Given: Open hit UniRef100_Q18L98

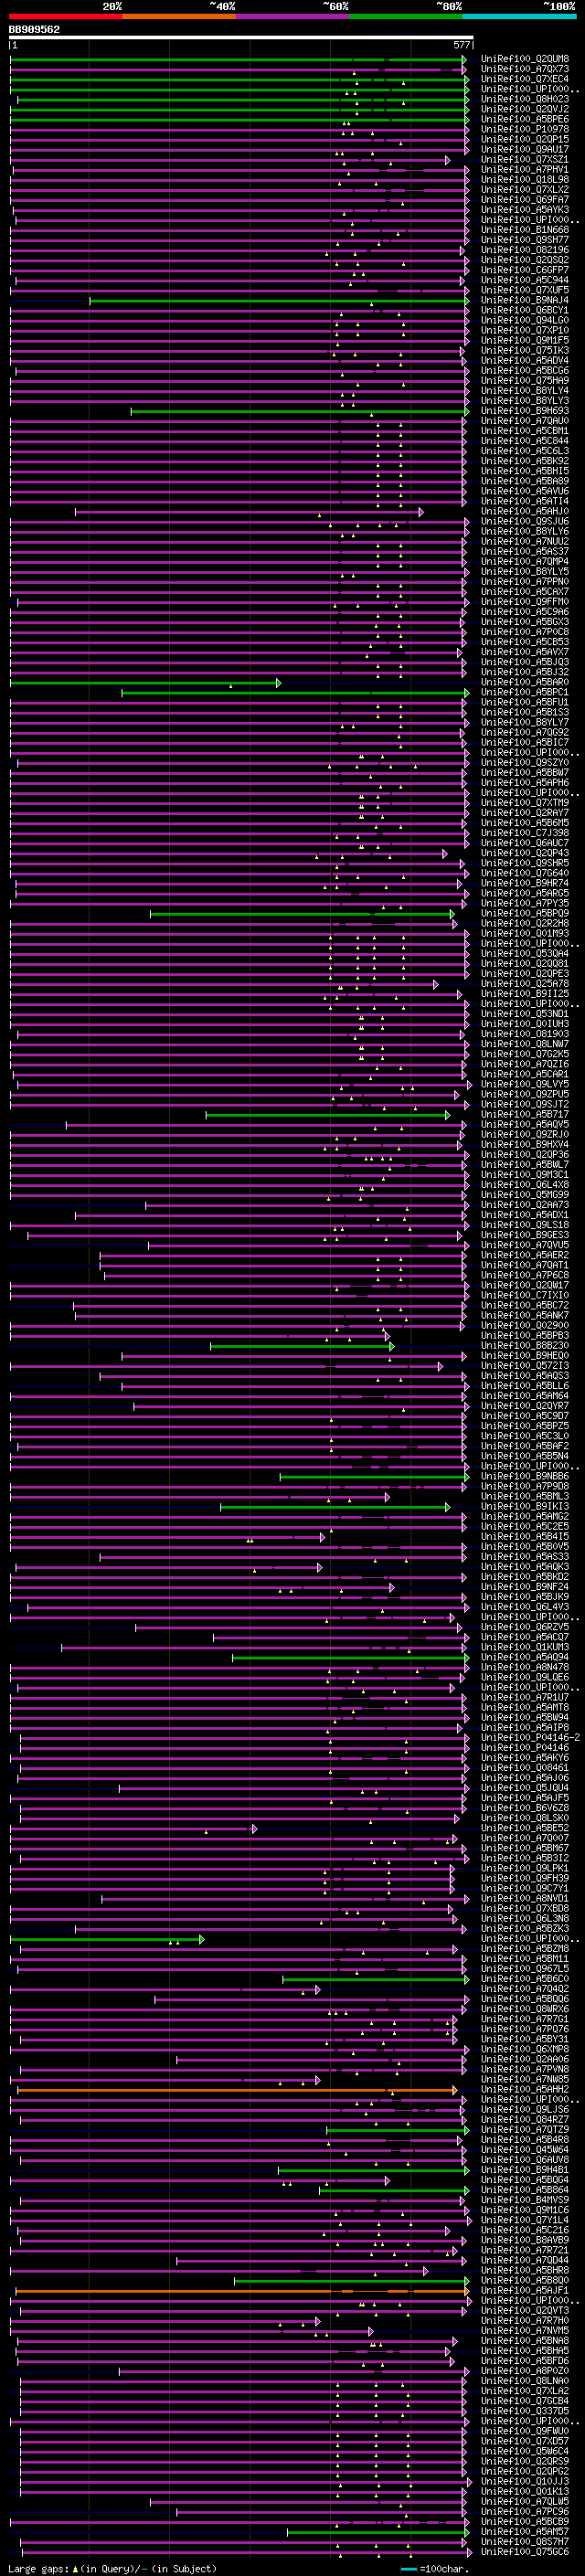Looking at the screenshot, I should tap(525, 180).
